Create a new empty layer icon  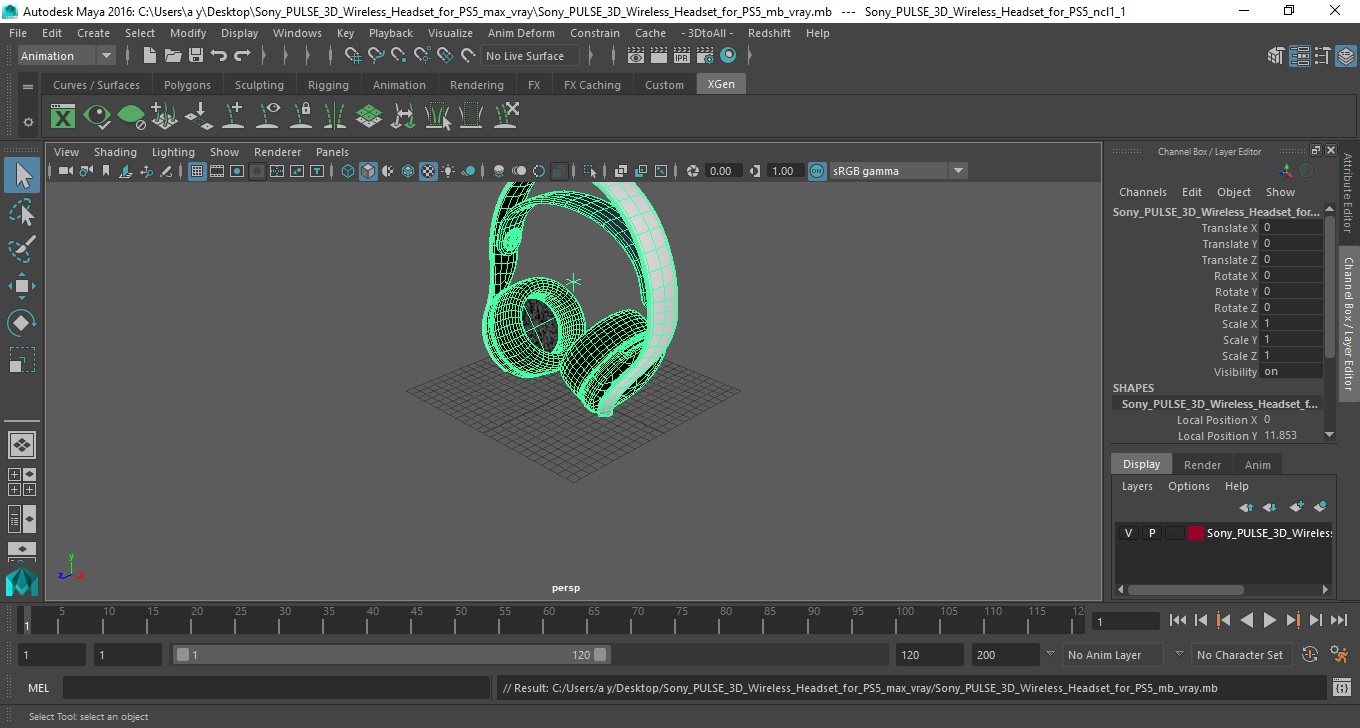pos(1296,508)
